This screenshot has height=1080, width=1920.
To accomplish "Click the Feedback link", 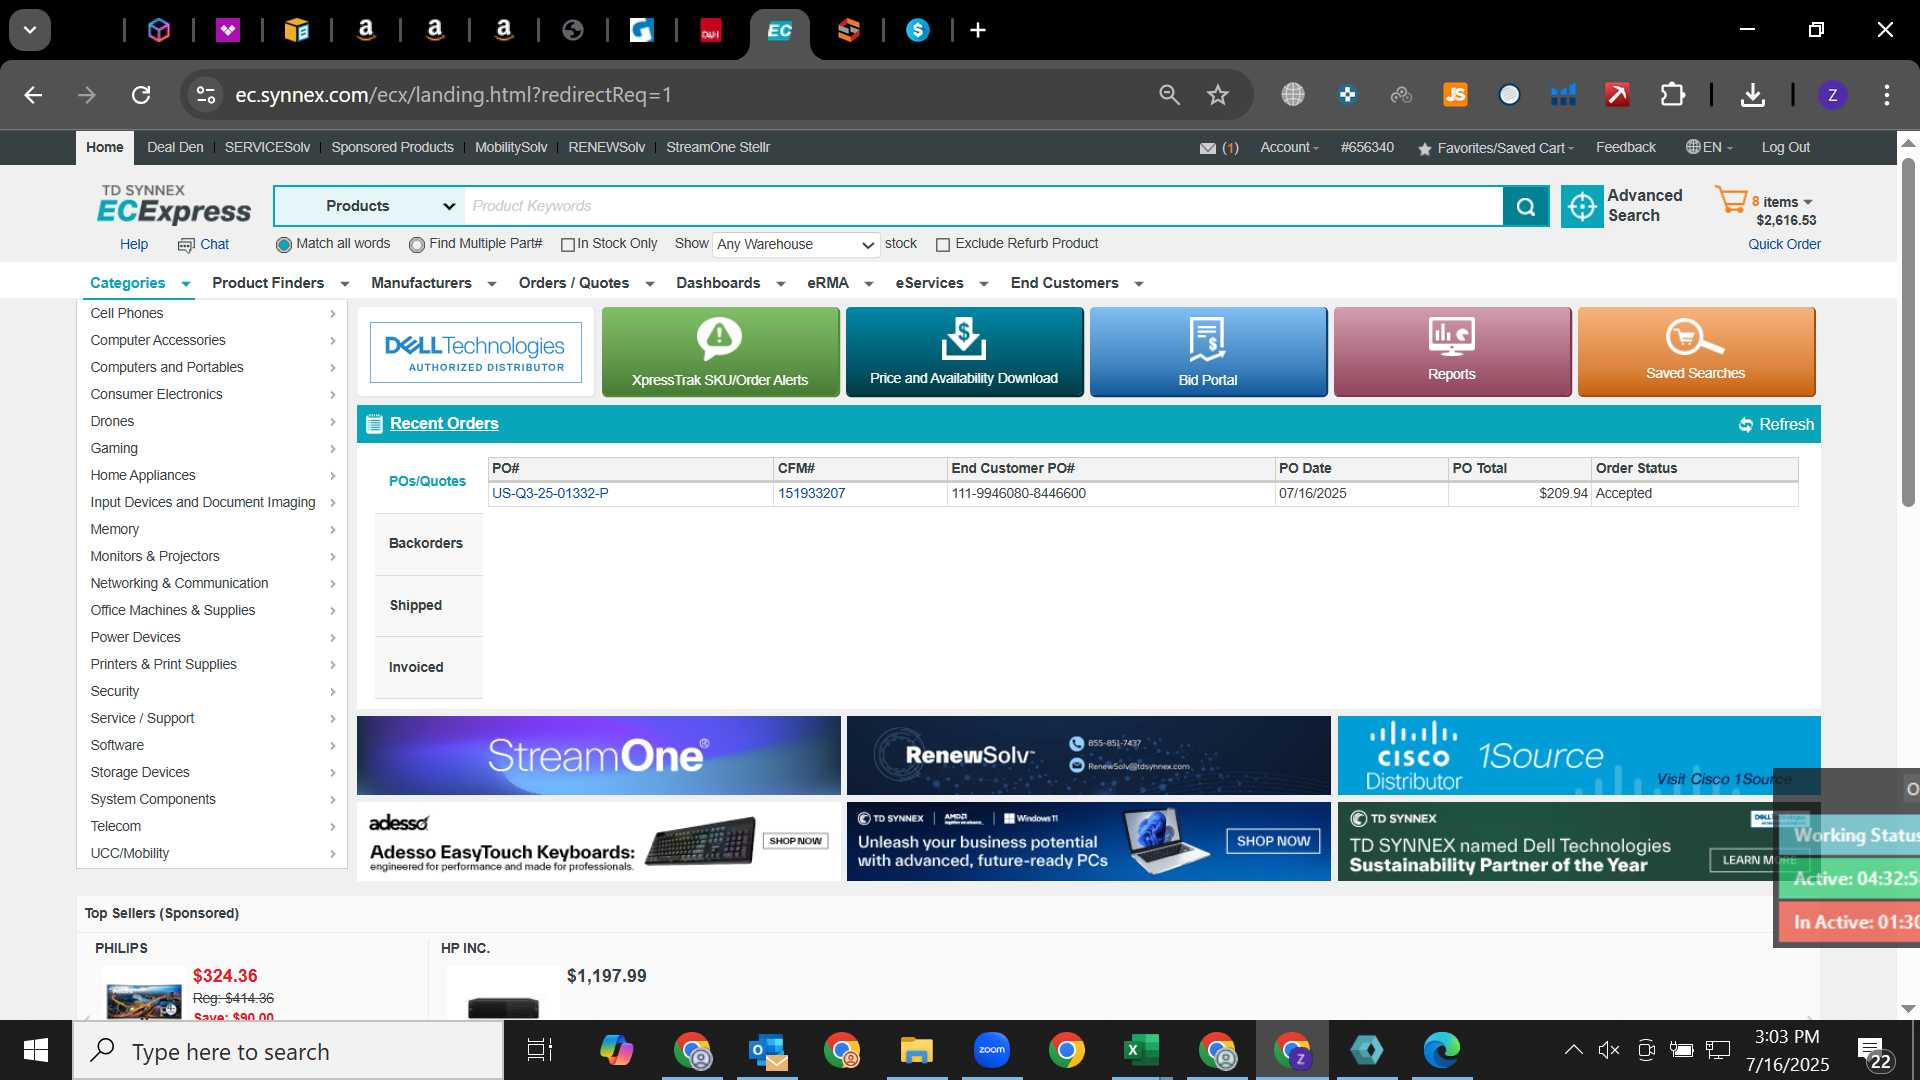I will point(1625,147).
